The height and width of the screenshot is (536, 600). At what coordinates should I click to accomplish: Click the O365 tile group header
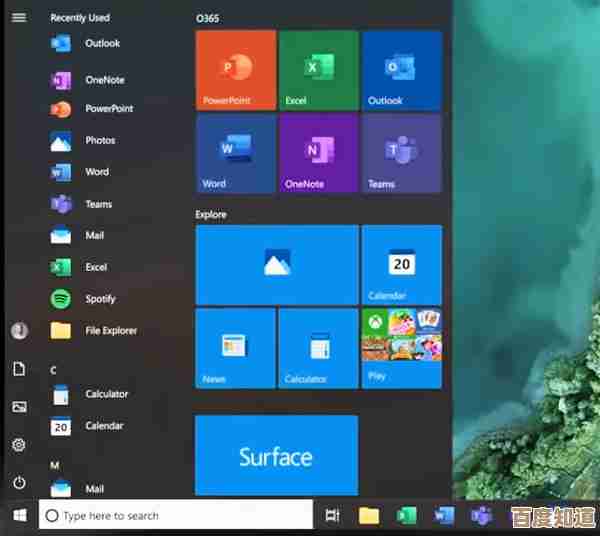[x=207, y=18]
